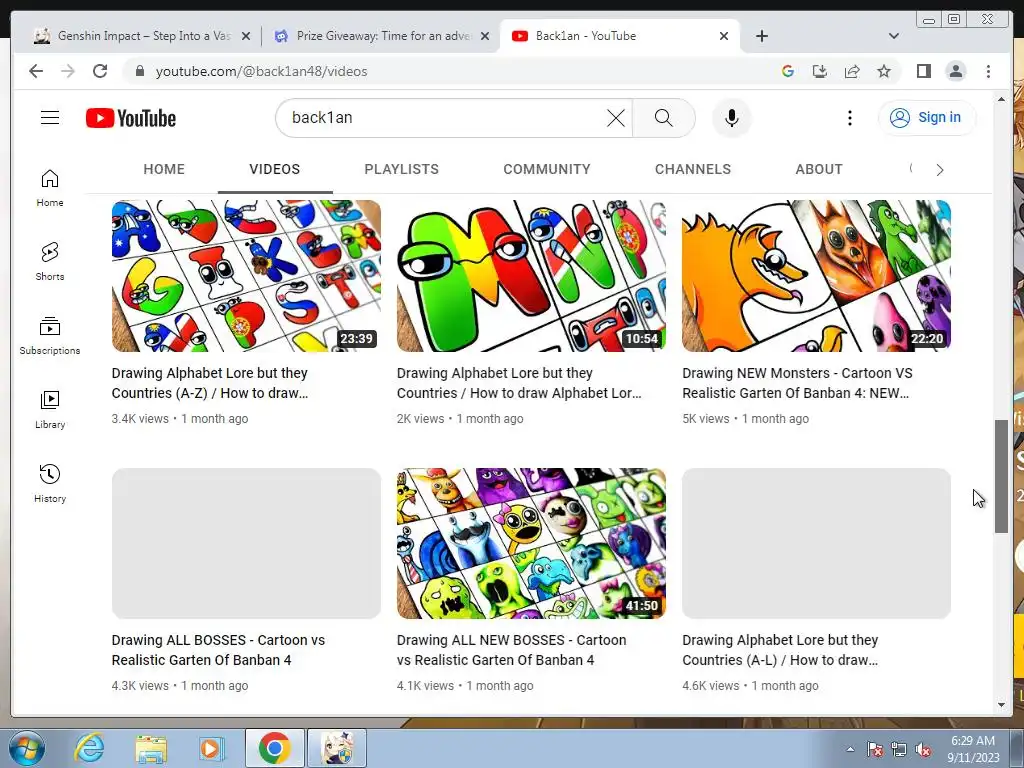Click the Google icon in address bar
Viewport: 1024px width, 768px height.
tap(788, 71)
